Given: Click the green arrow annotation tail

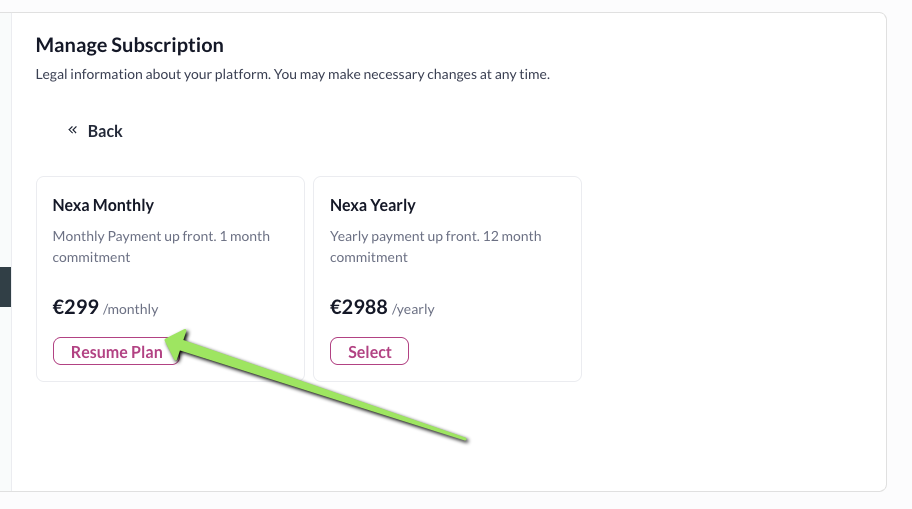Looking at the screenshot, I should 460,435.
